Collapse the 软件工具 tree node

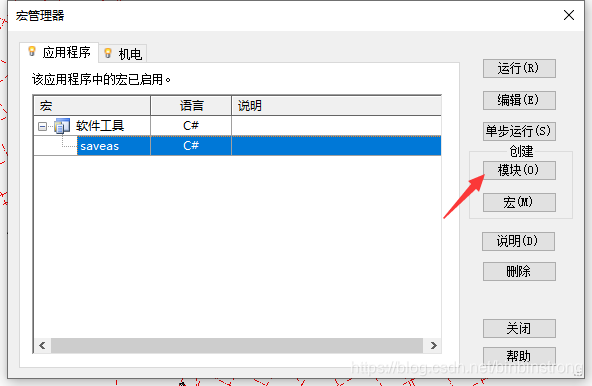42,126
